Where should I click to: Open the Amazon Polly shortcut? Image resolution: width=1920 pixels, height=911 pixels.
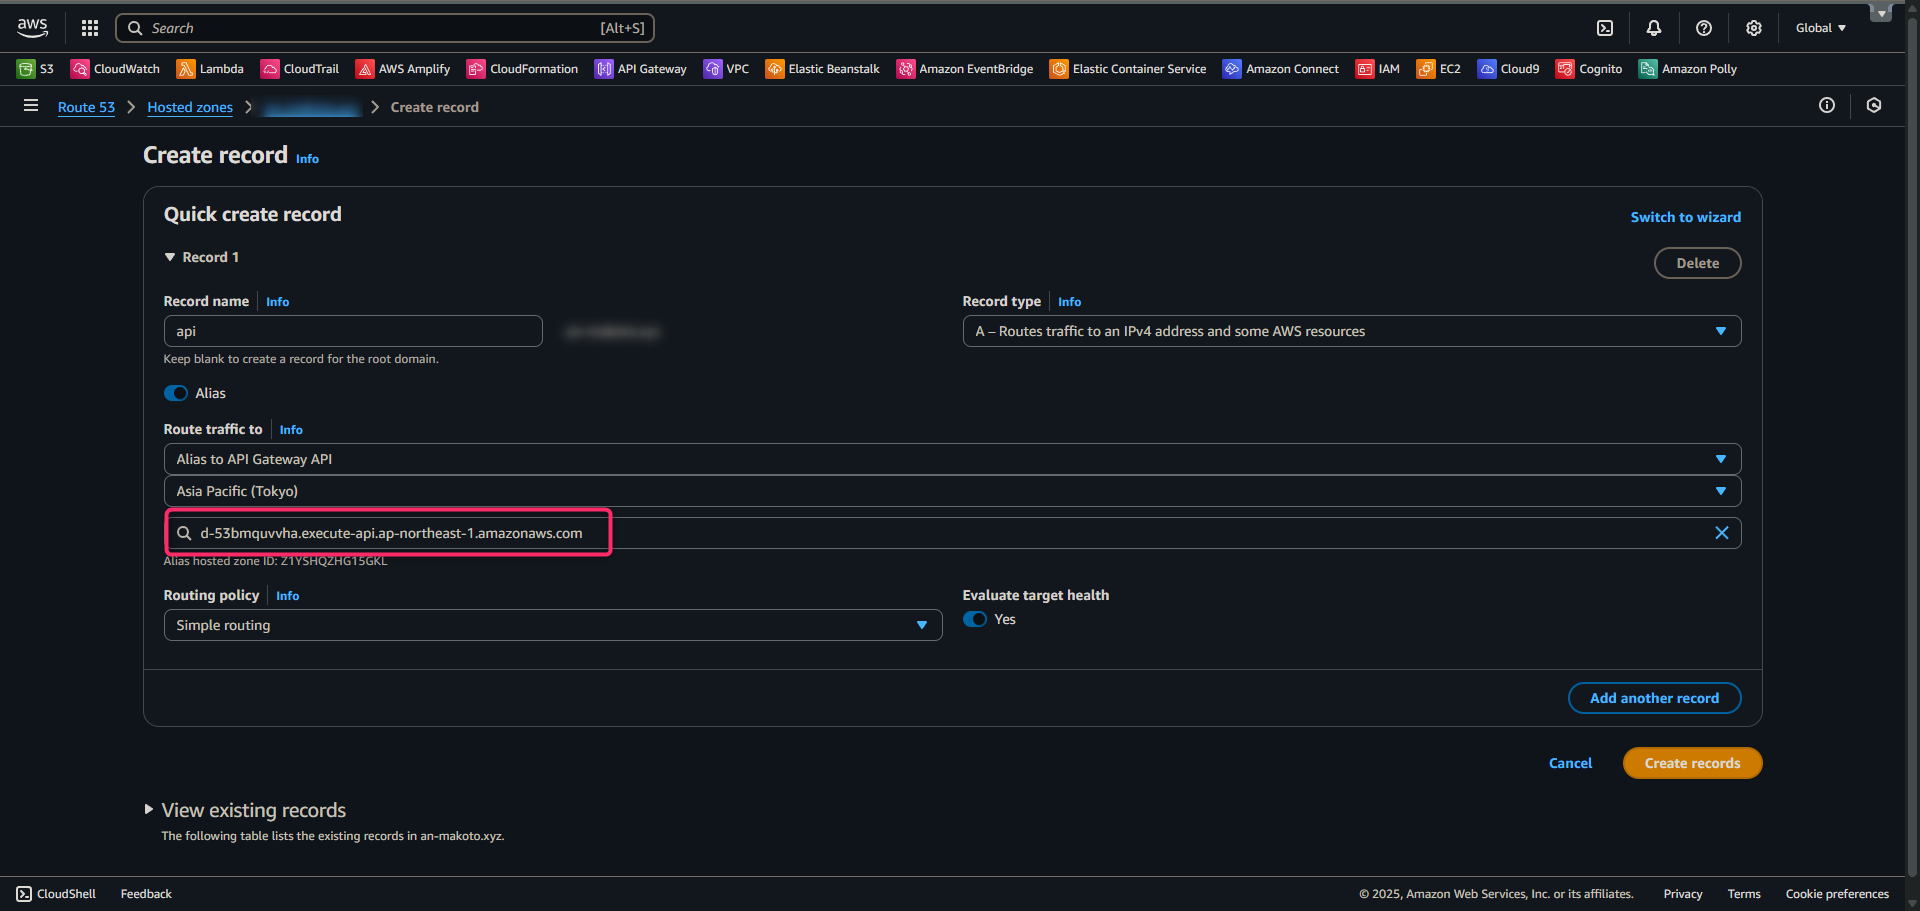1688,69
